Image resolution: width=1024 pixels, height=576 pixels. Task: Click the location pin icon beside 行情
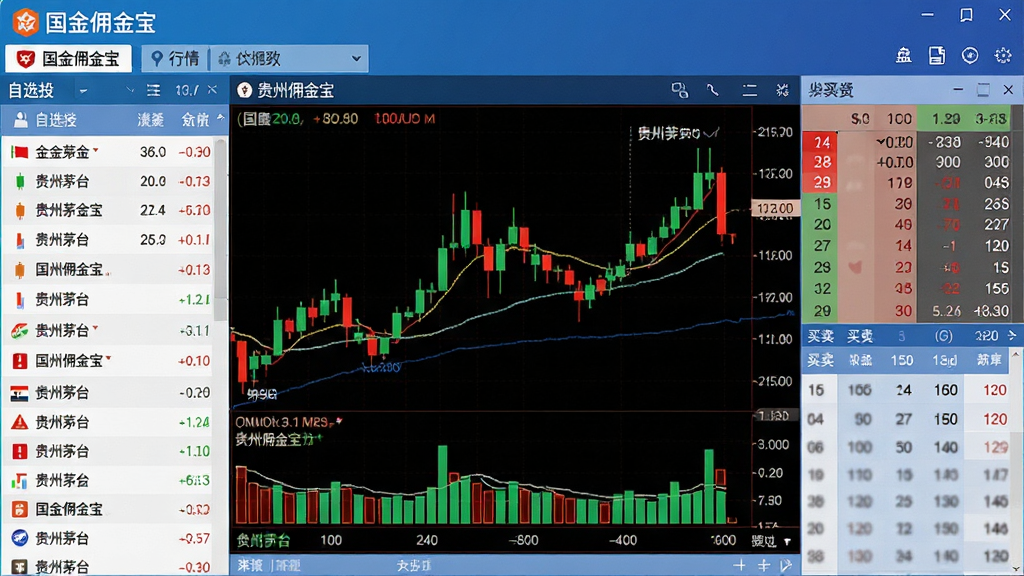pyautogui.click(x=157, y=59)
